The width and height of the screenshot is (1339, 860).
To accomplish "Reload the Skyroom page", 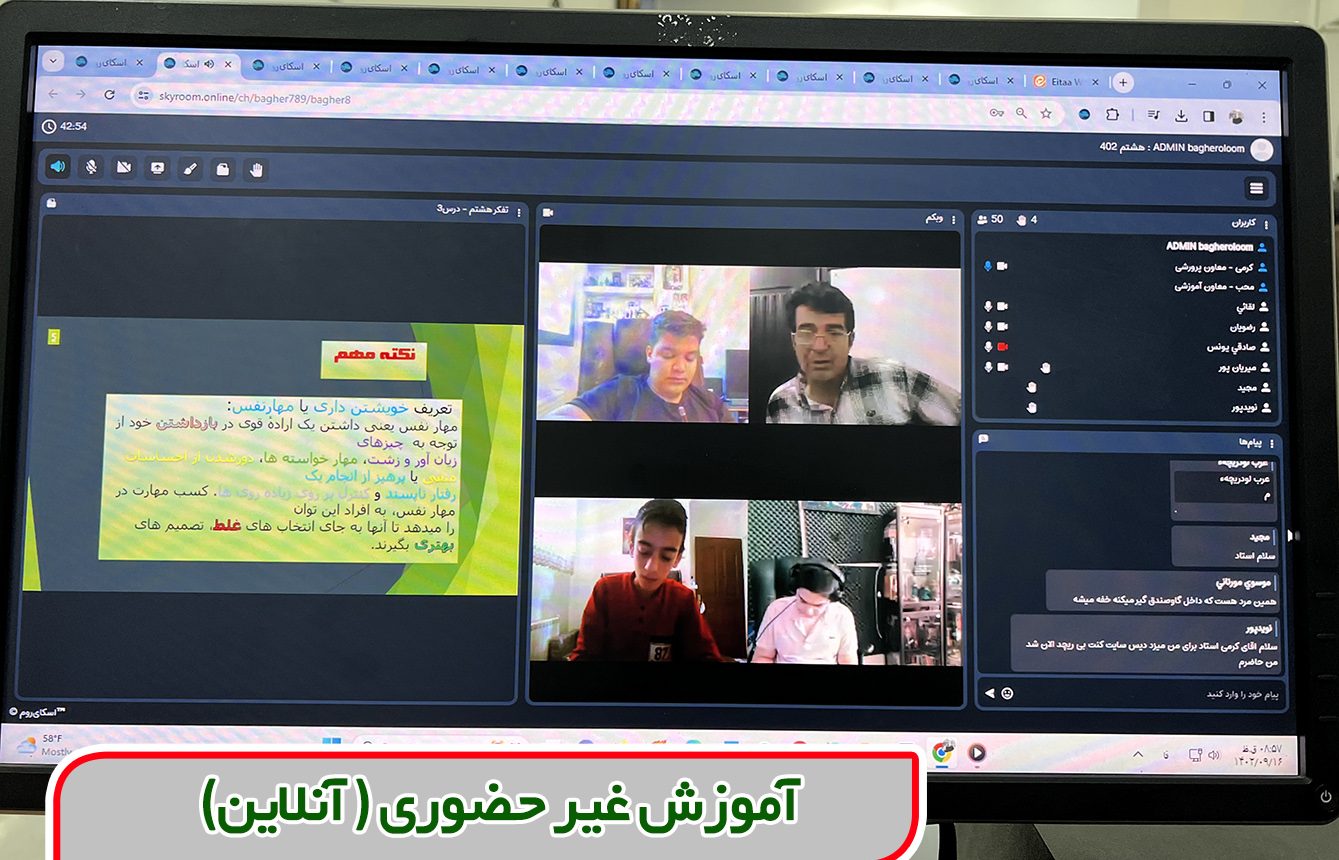I will point(109,94).
